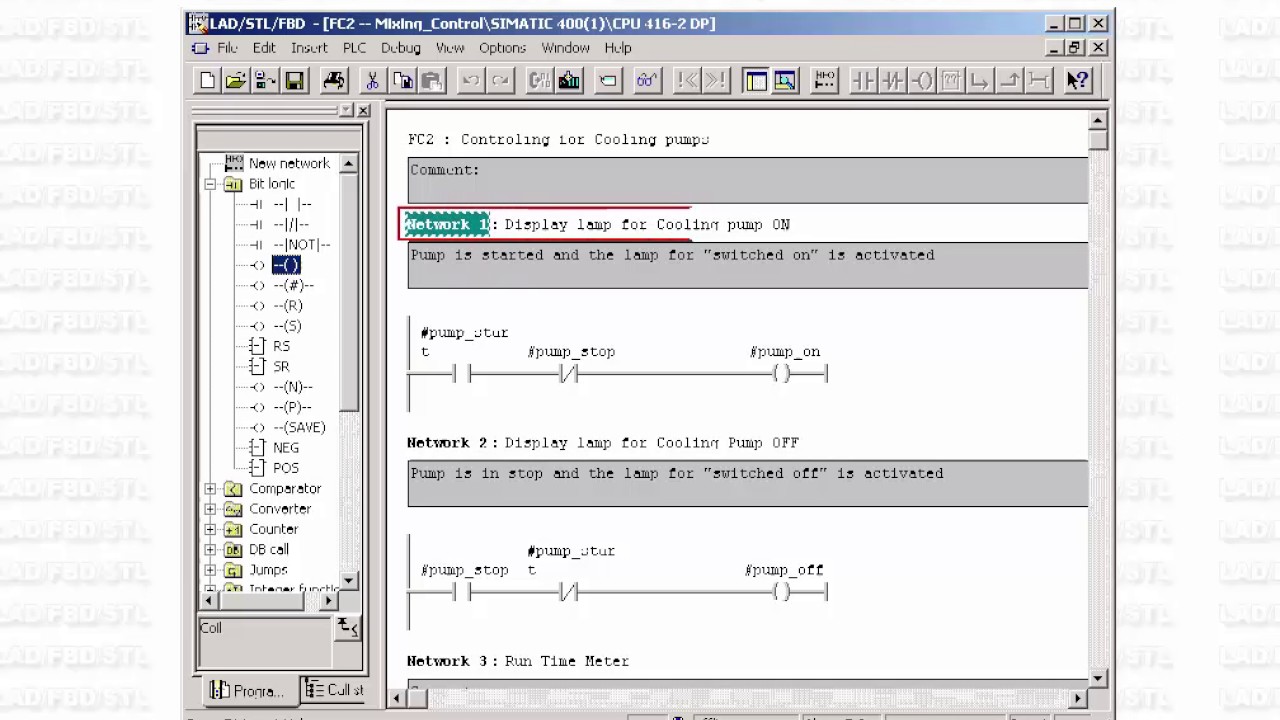Expand the Jumps folder

click(210, 570)
